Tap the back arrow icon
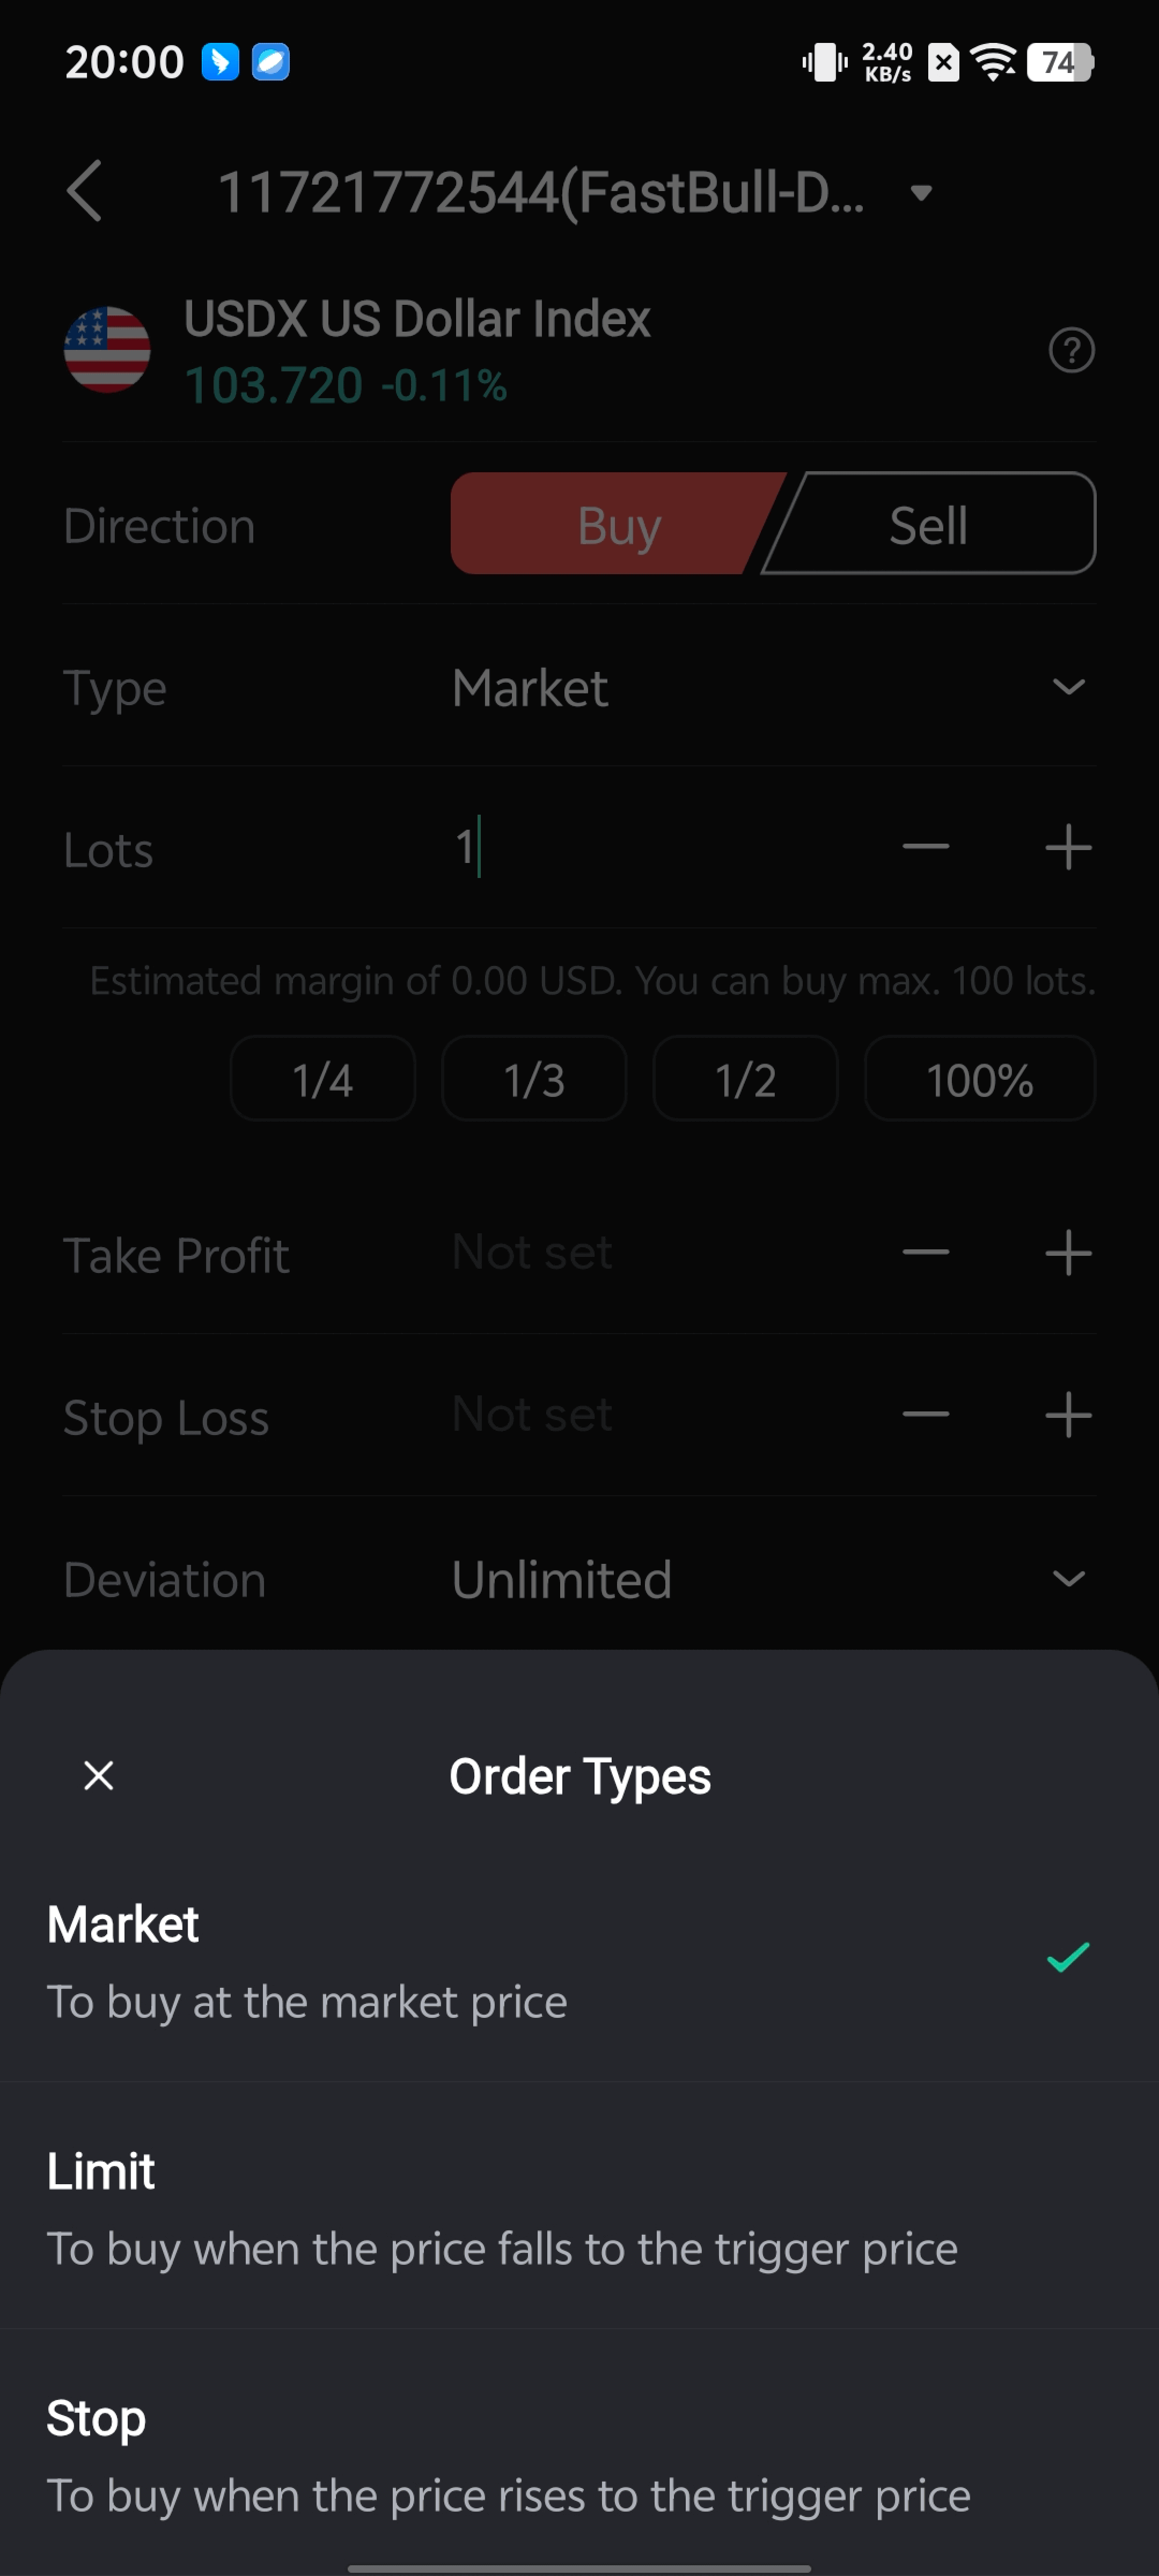The width and height of the screenshot is (1159, 2576). (x=85, y=191)
